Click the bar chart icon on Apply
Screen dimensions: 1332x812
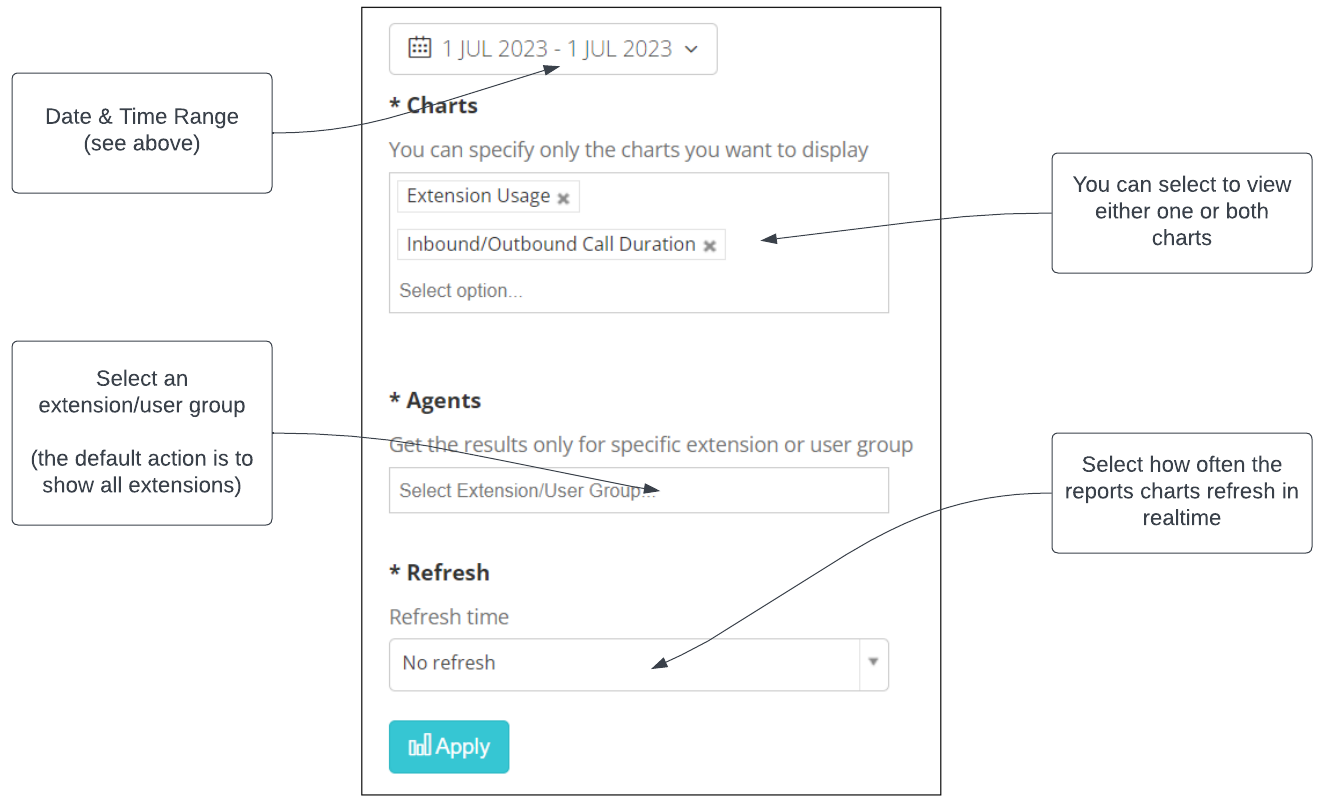[420, 746]
